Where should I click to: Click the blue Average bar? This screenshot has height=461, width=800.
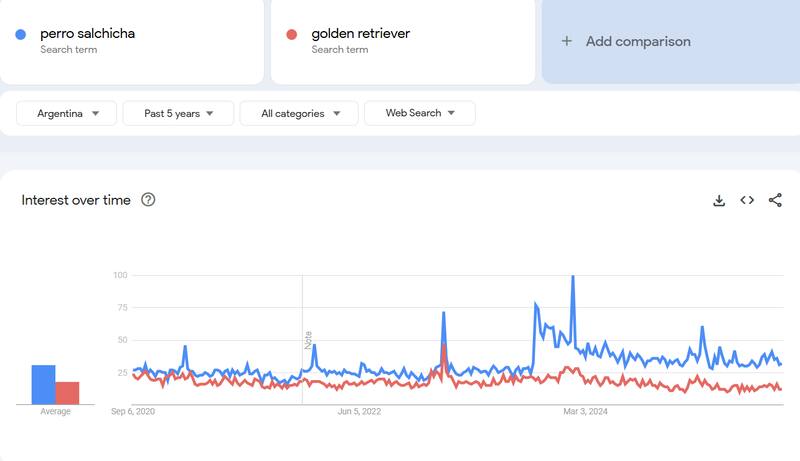tap(43, 384)
